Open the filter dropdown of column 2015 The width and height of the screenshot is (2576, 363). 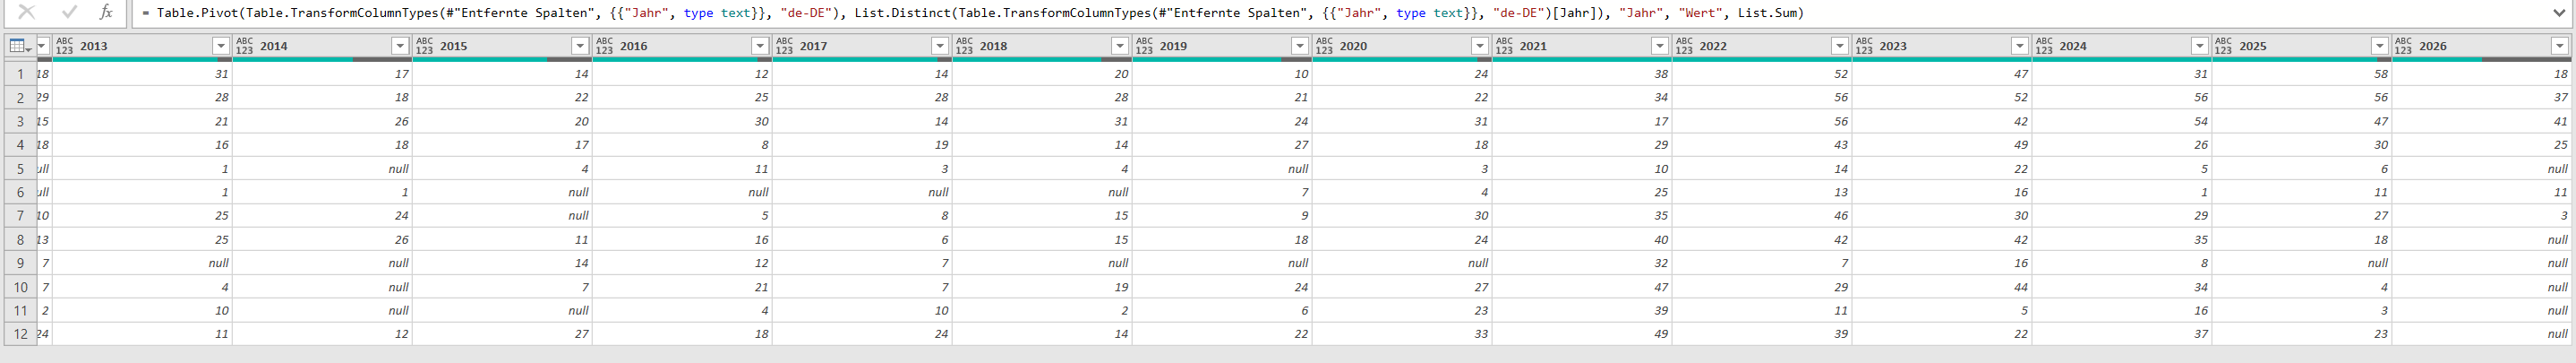(x=580, y=46)
